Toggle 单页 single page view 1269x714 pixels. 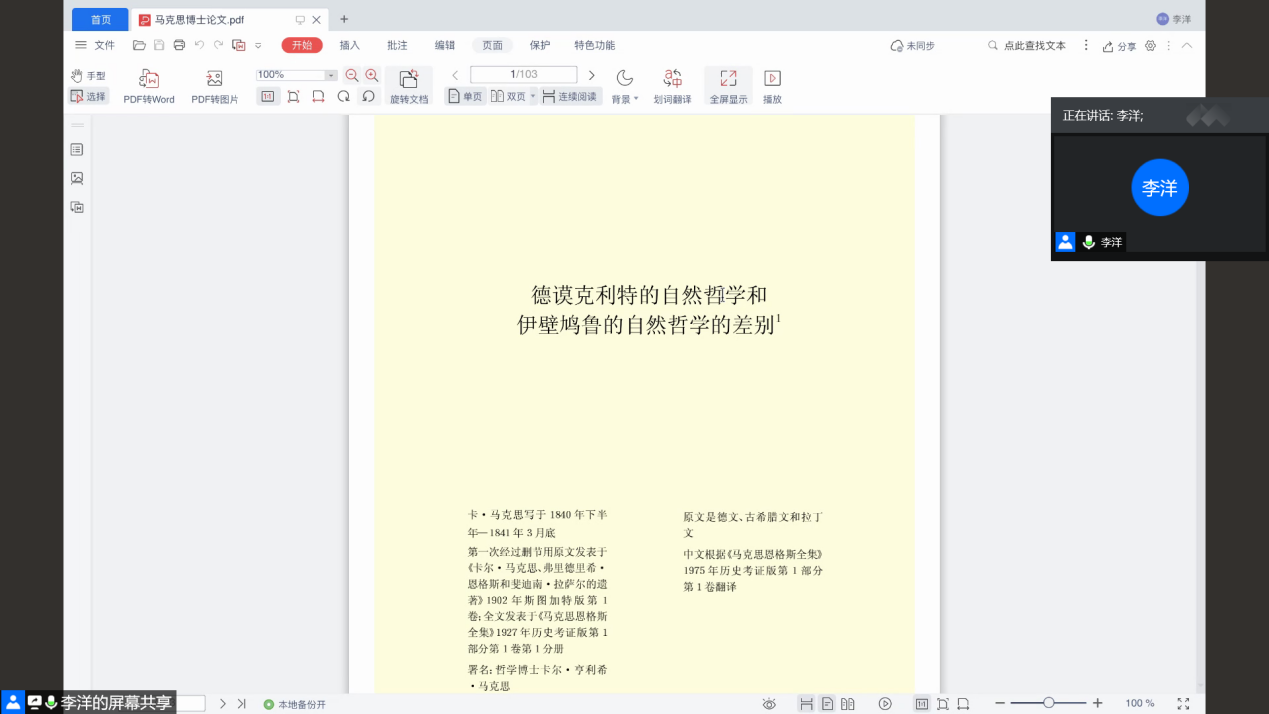click(465, 96)
